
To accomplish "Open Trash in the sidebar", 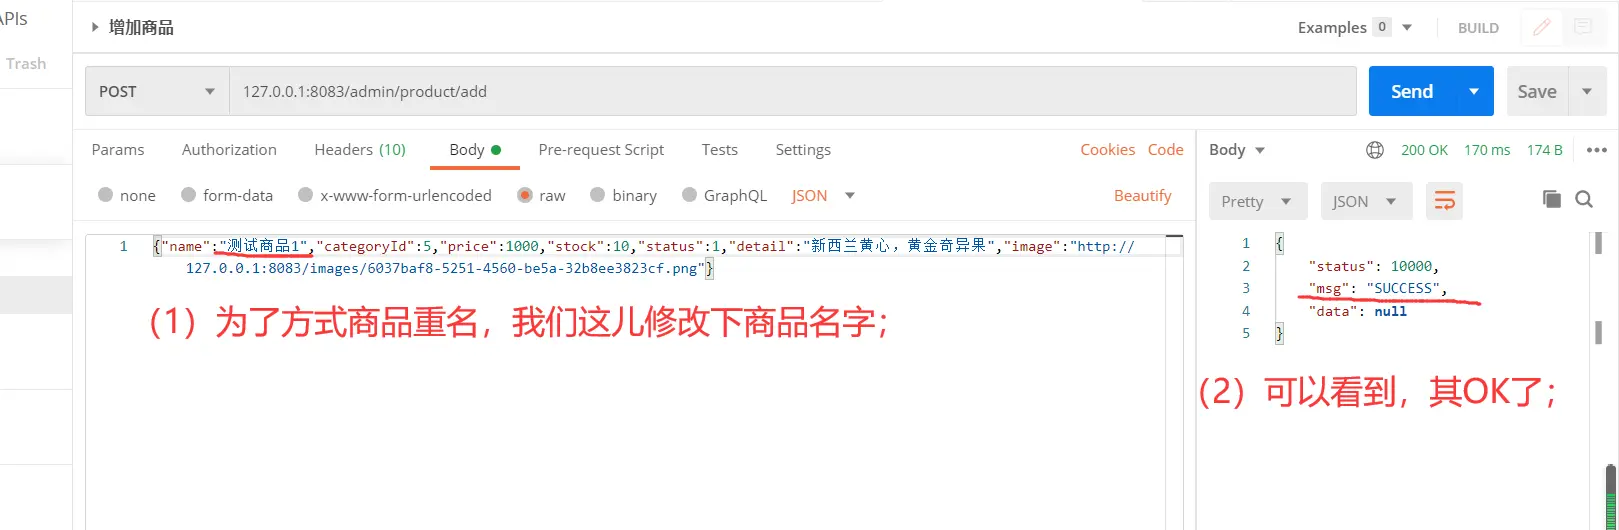I will 26,63.
